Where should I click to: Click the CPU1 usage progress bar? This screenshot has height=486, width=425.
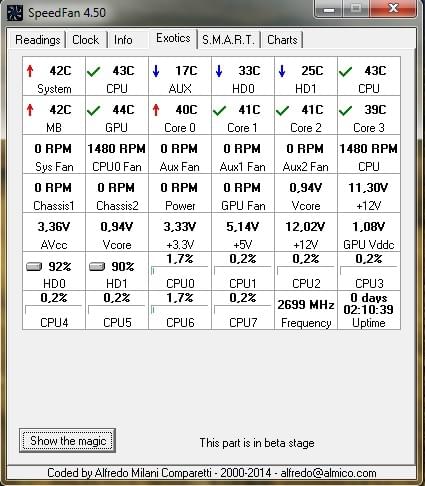tap(243, 270)
